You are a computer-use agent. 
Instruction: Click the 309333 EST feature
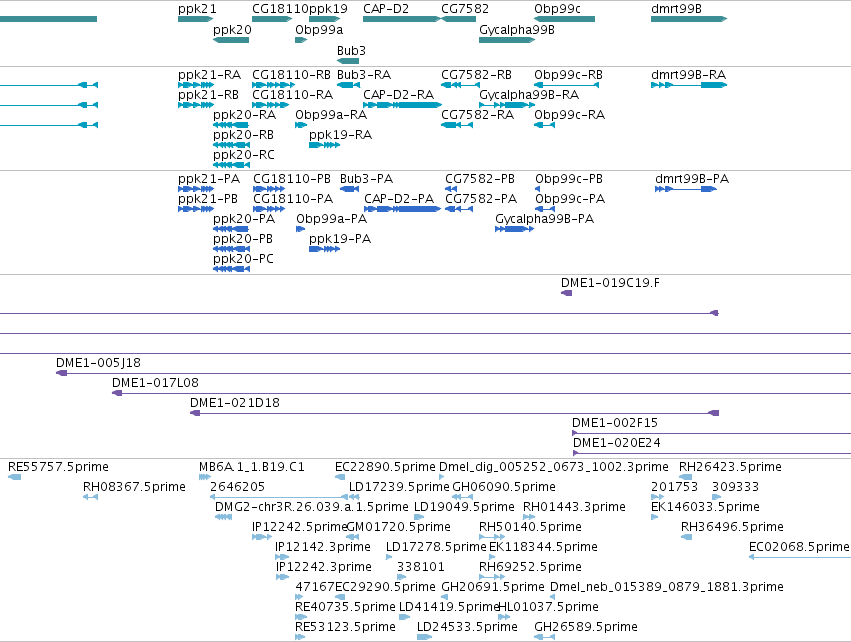pos(716,497)
